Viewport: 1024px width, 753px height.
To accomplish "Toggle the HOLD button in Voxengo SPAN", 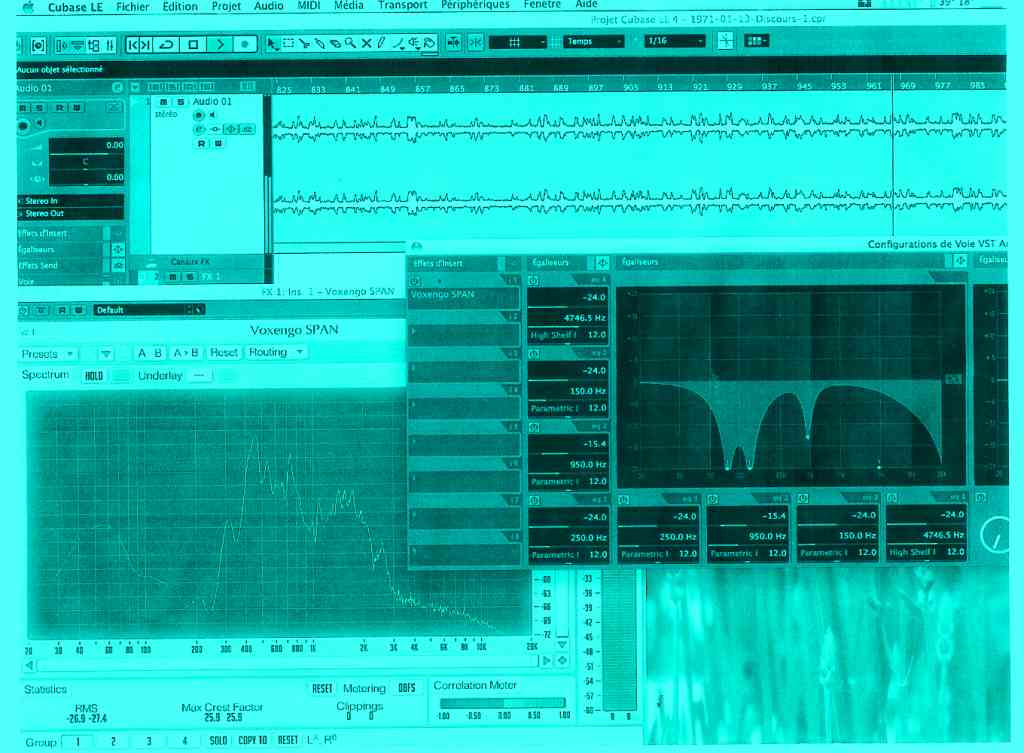I will (94, 375).
